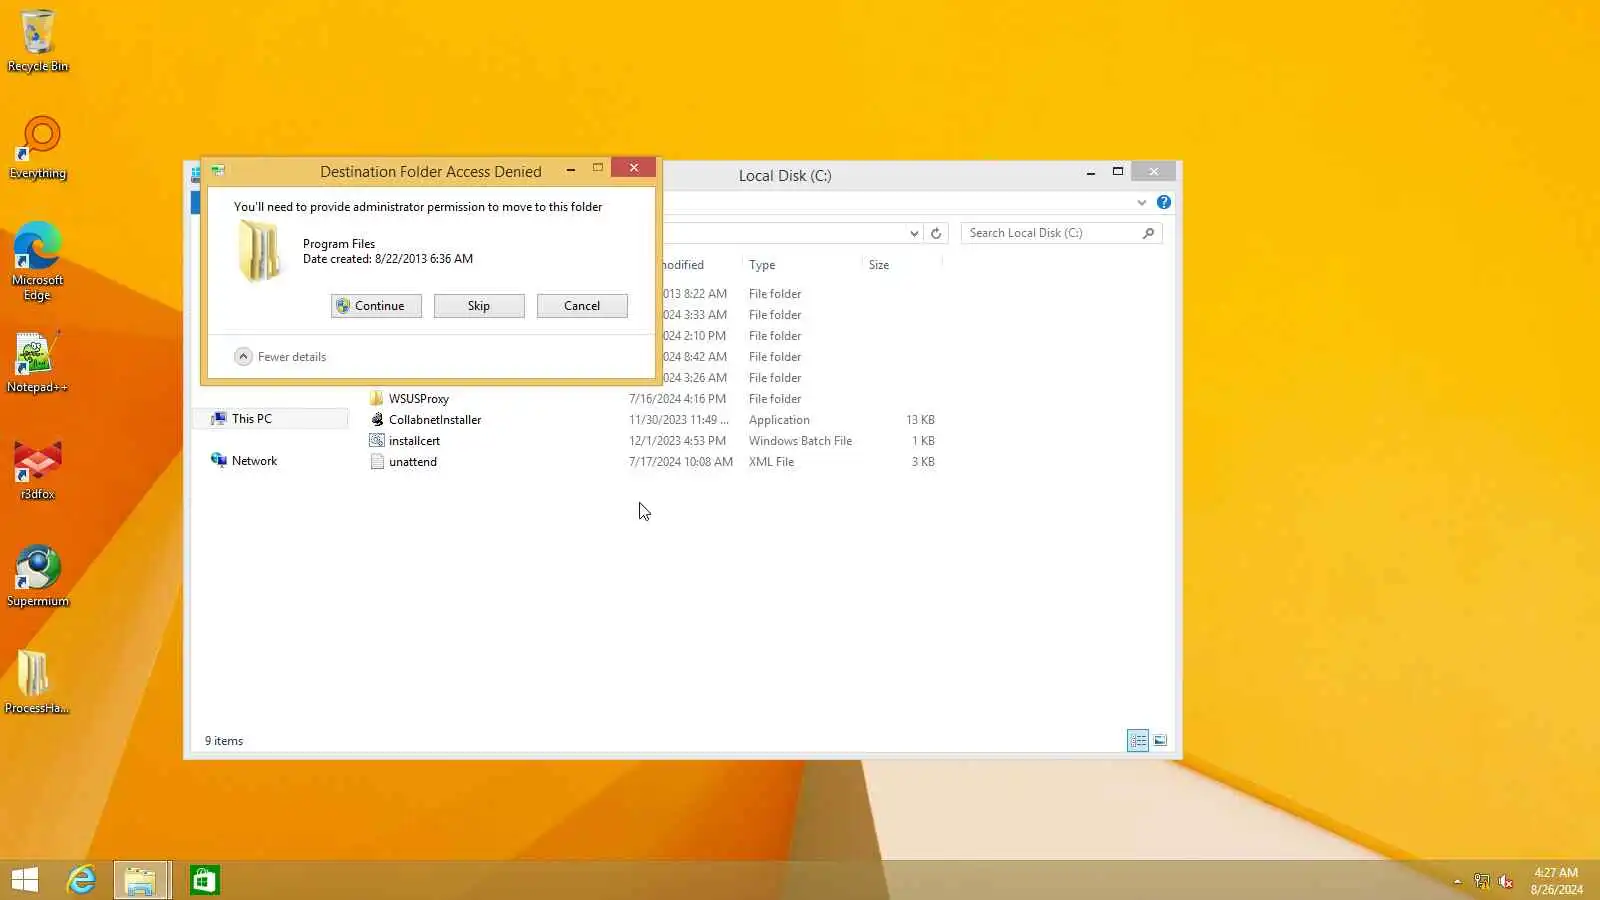This screenshot has width=1600, height=900.
Task: Click the CollabnetInstaller file icon
Action: pos(377,420)
